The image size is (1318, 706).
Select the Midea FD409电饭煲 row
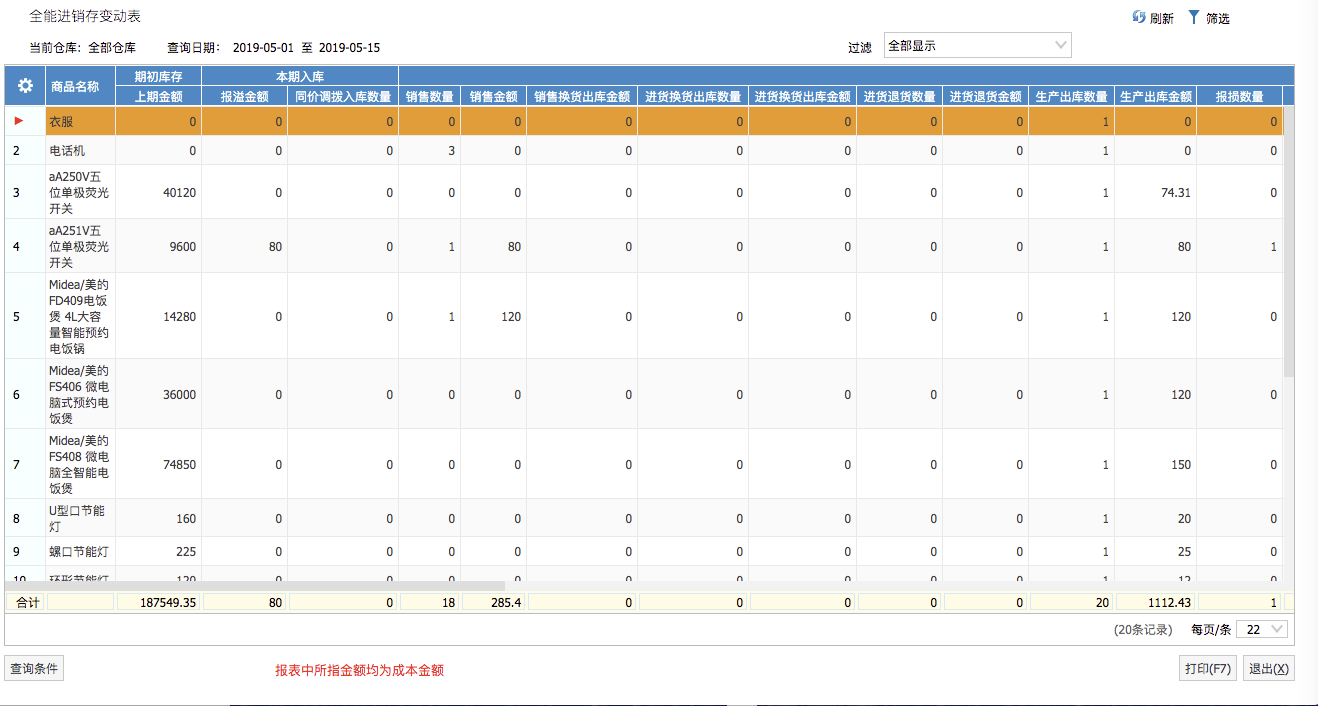pyautogui.click(x=644, y=316)
